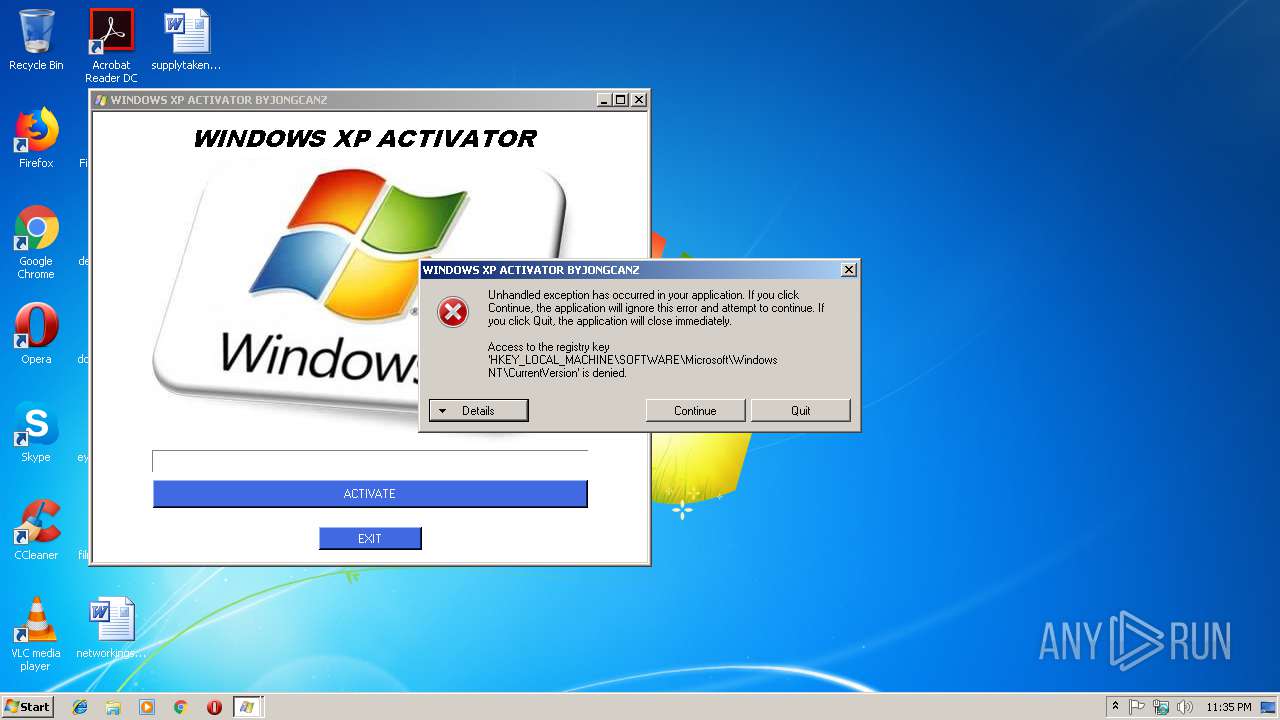Close the Windows XP Activator main window
The image size is (1280, 720).
coord(639,100)
